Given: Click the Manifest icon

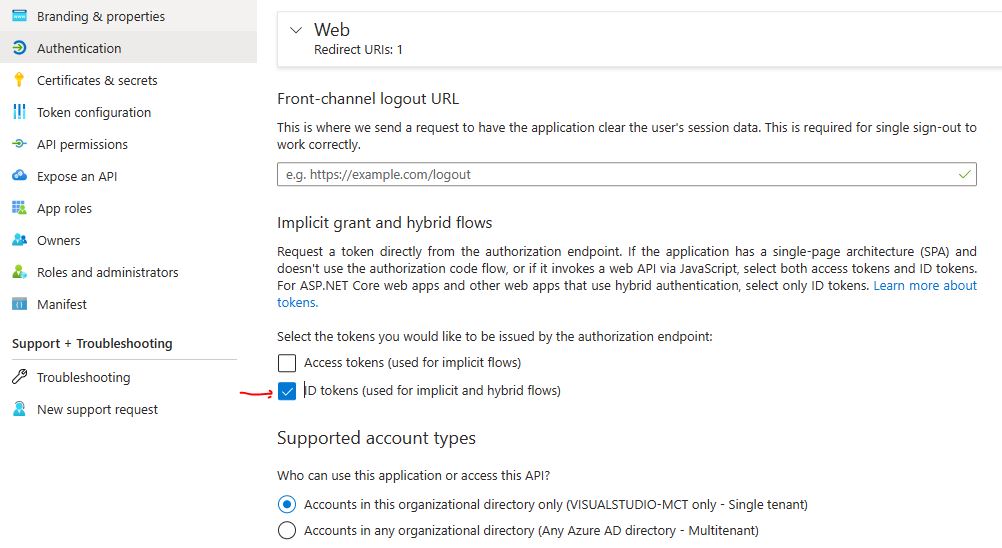Looking at the screenshot, I should point(19,304).
